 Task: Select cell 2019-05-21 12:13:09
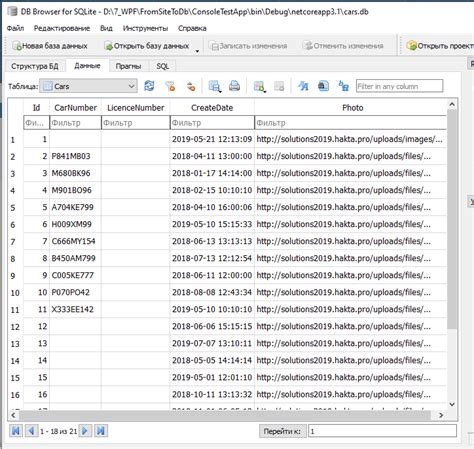coord(212,139)
